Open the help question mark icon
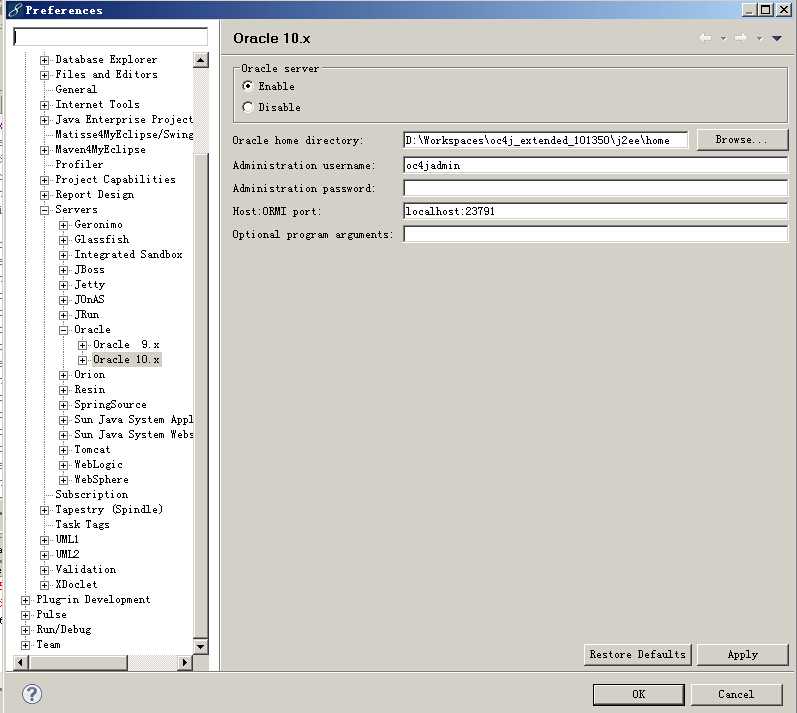Screen dimensions: 797x713 click(x=32, y=694)
